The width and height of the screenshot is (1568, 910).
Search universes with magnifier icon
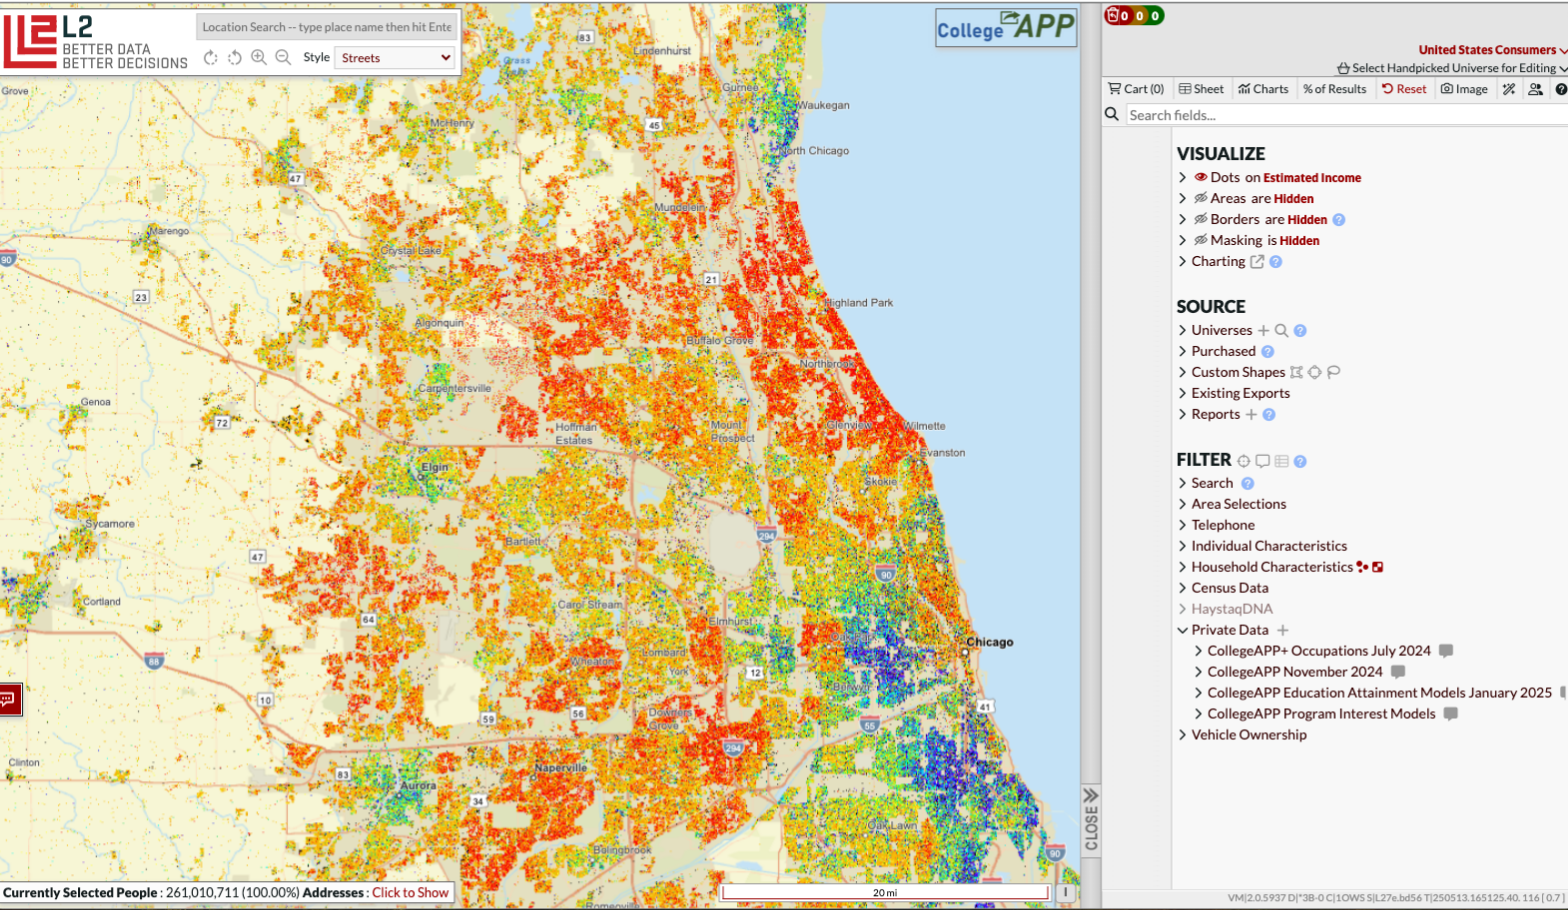(1281, 330)
